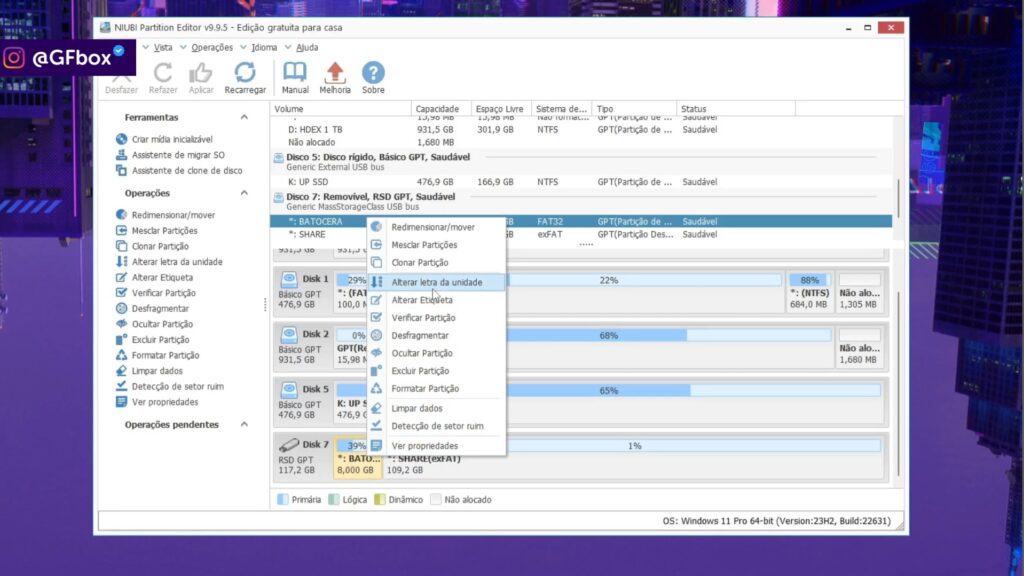Sort by the Capacidade column header
Image resolution: width=1024 pixels, height=576 pixels.
pyautogui.click(x=441, y=109)
